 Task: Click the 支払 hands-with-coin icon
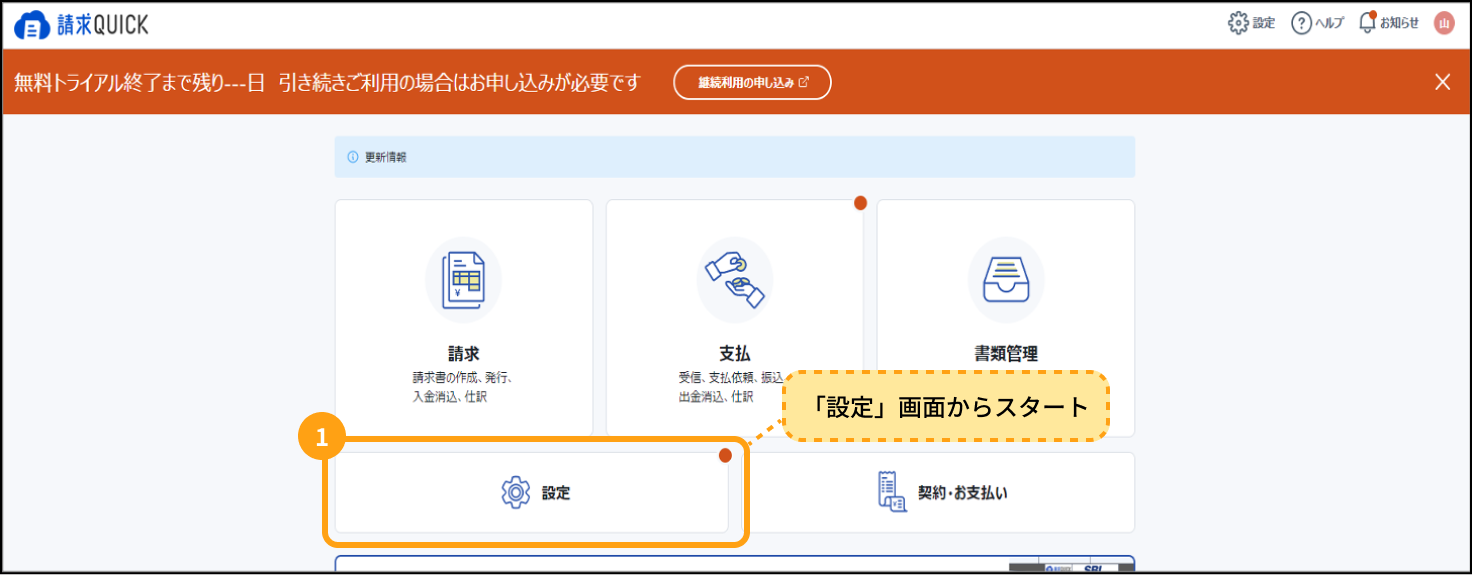pos(735,280)
